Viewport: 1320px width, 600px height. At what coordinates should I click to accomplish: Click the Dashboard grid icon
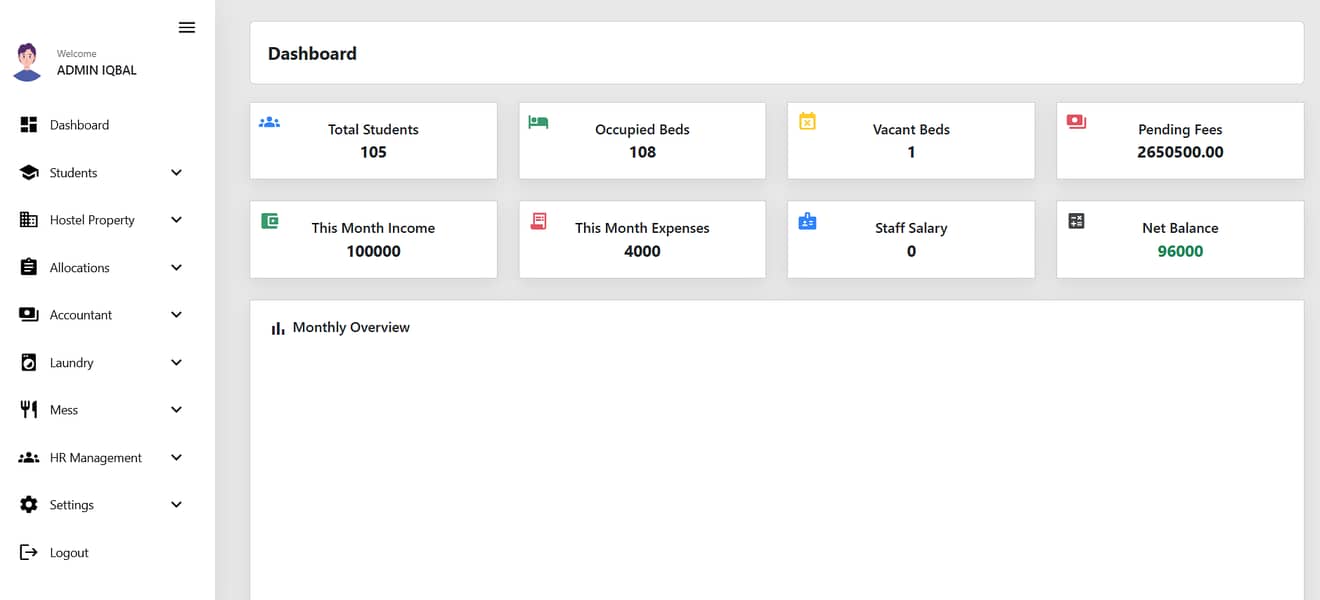[29, 125]
